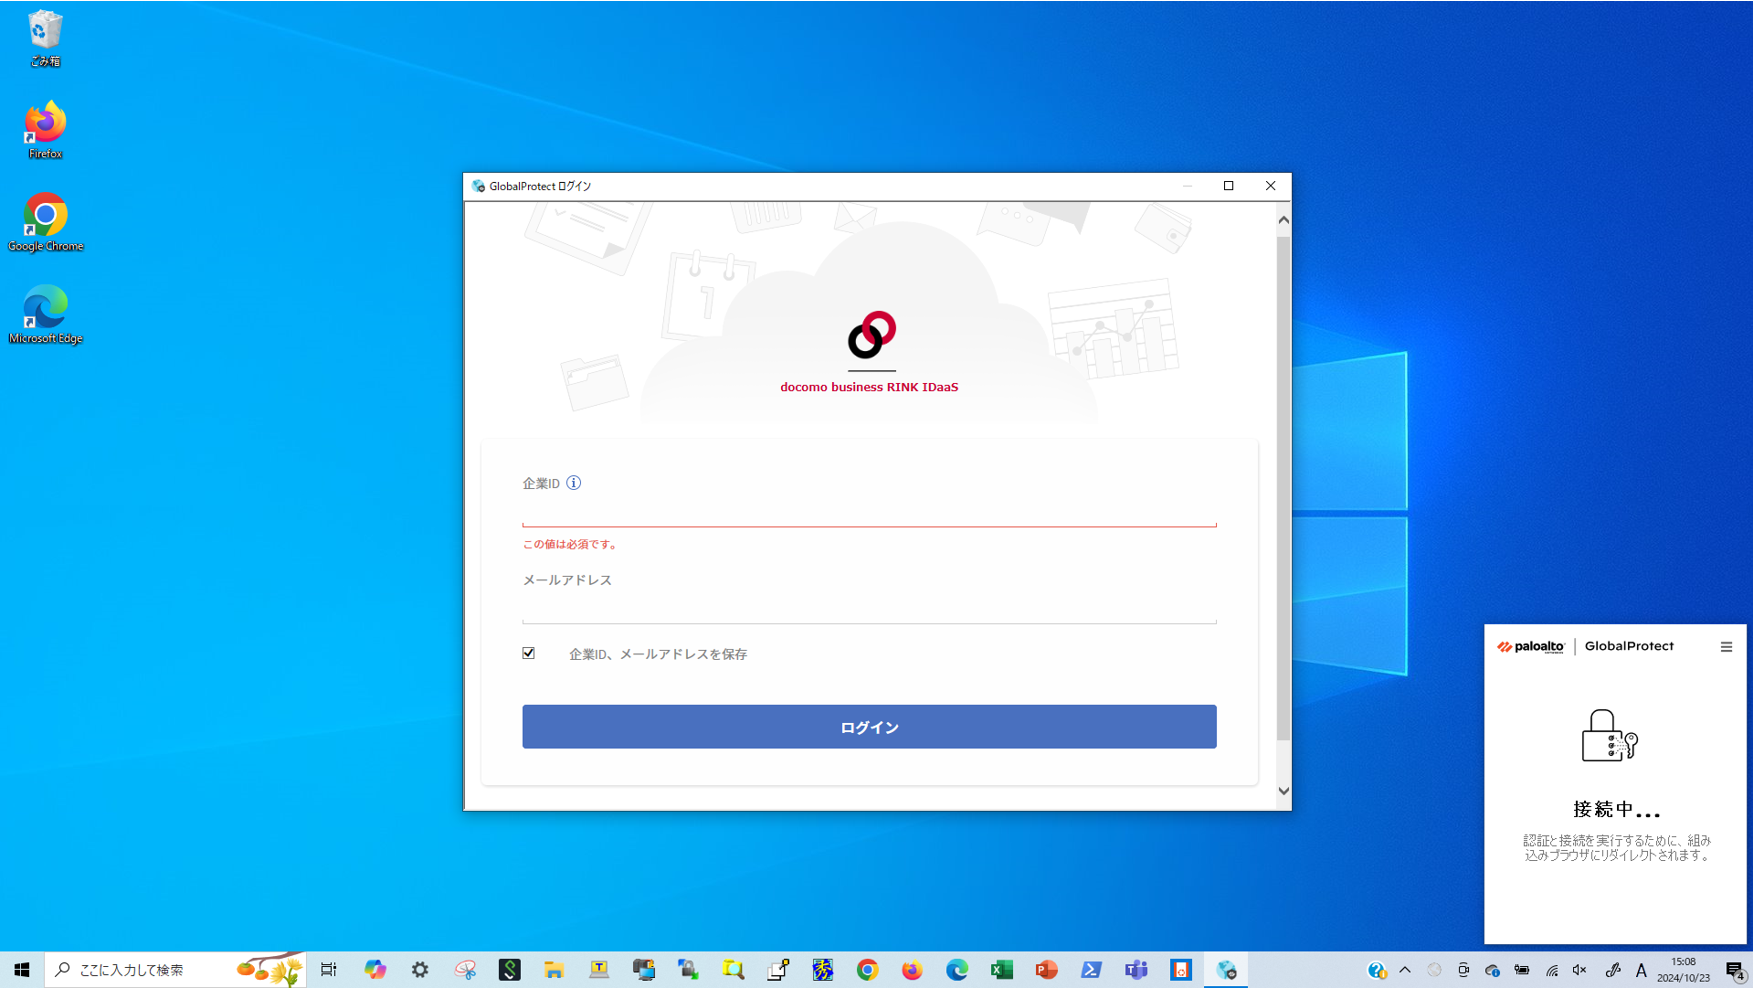Uncheck the 企業ID、メールアドレスを保存 checkbox
The height and width of the screenshot is (990, 1753).
tap(529, 653)
